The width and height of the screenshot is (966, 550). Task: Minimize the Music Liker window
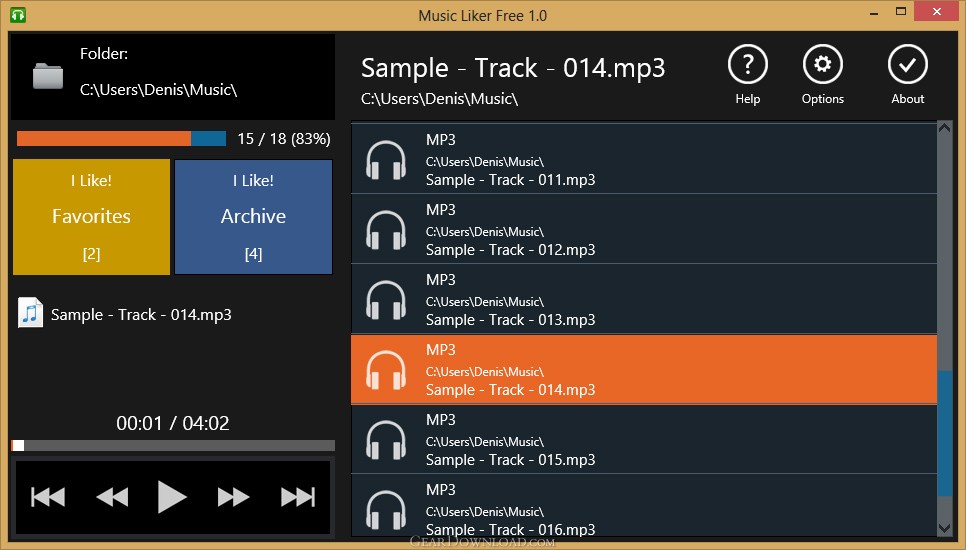874,13
